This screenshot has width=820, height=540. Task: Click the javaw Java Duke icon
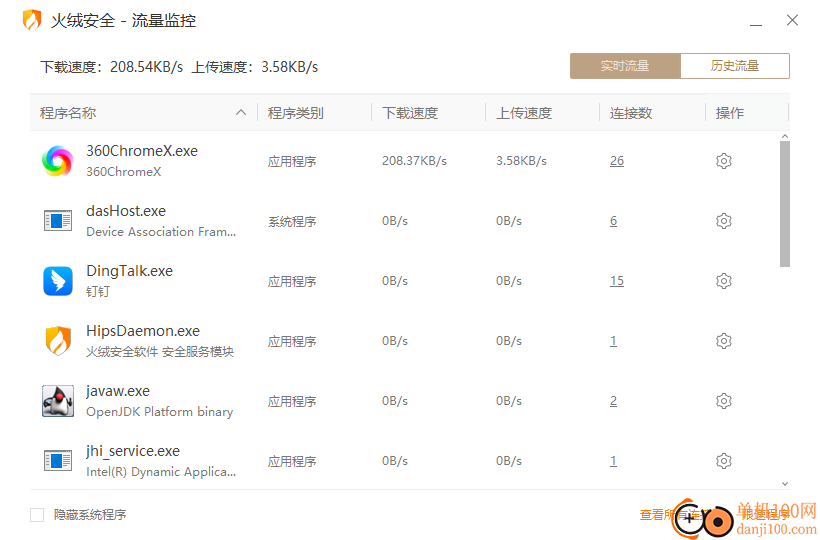tap(58, 401)
